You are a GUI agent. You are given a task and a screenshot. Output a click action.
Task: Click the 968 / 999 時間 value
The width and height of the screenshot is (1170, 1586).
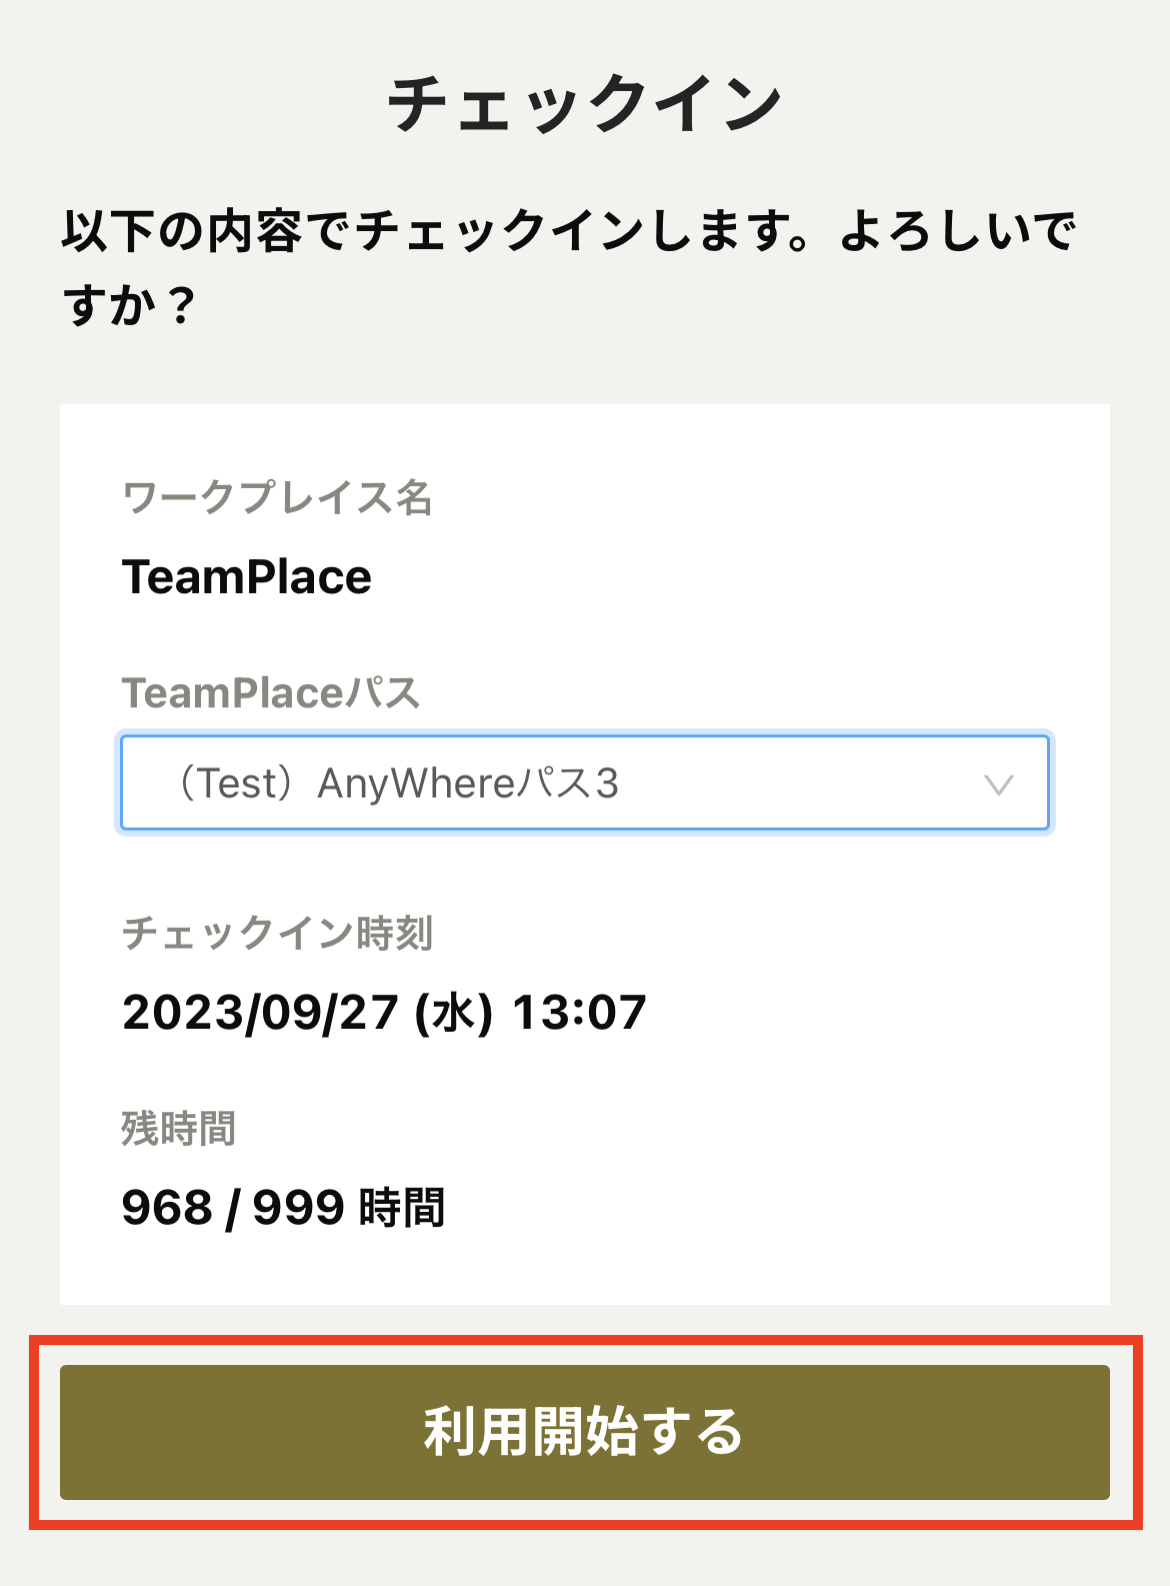pyautogui.click(x=283, y=1207)
